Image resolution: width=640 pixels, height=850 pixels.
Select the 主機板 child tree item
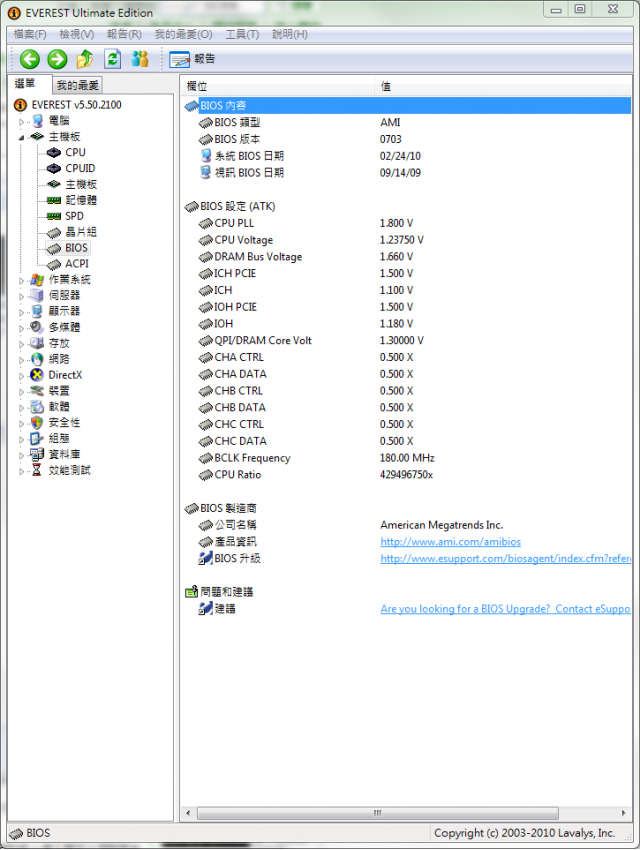(81, 184)
